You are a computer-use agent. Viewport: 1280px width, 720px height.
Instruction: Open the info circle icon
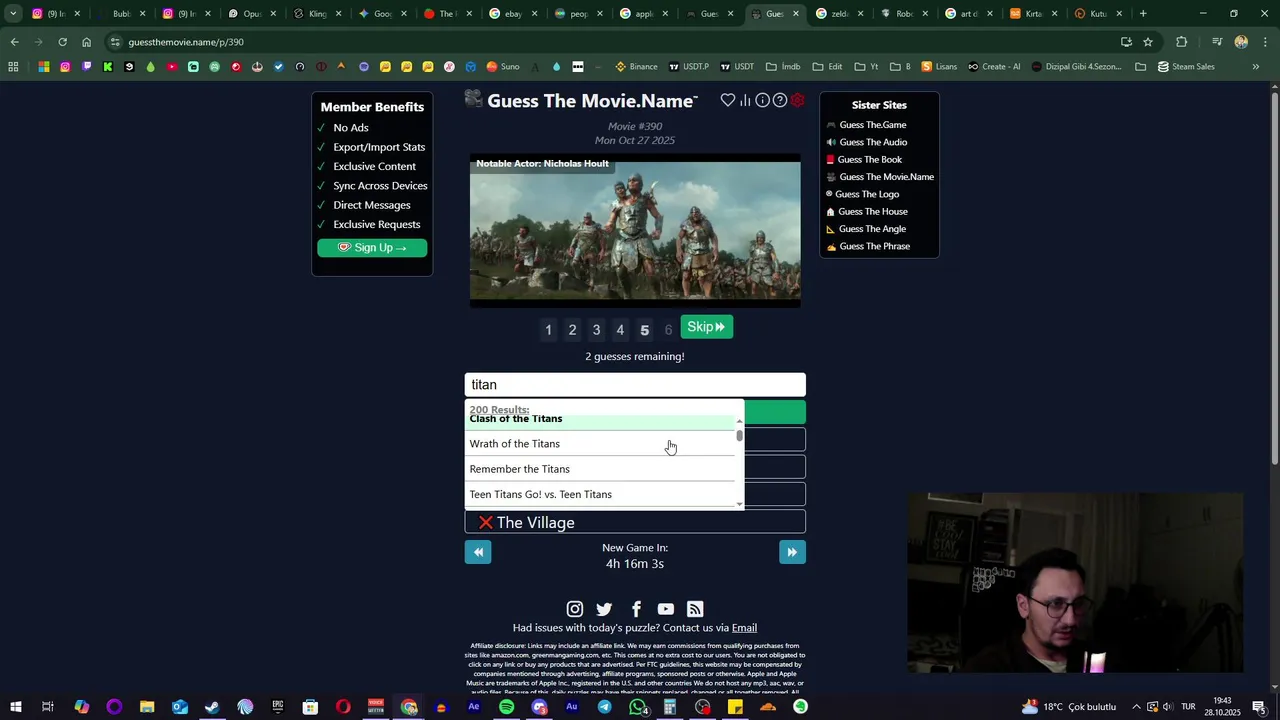(x=763, y=100)
